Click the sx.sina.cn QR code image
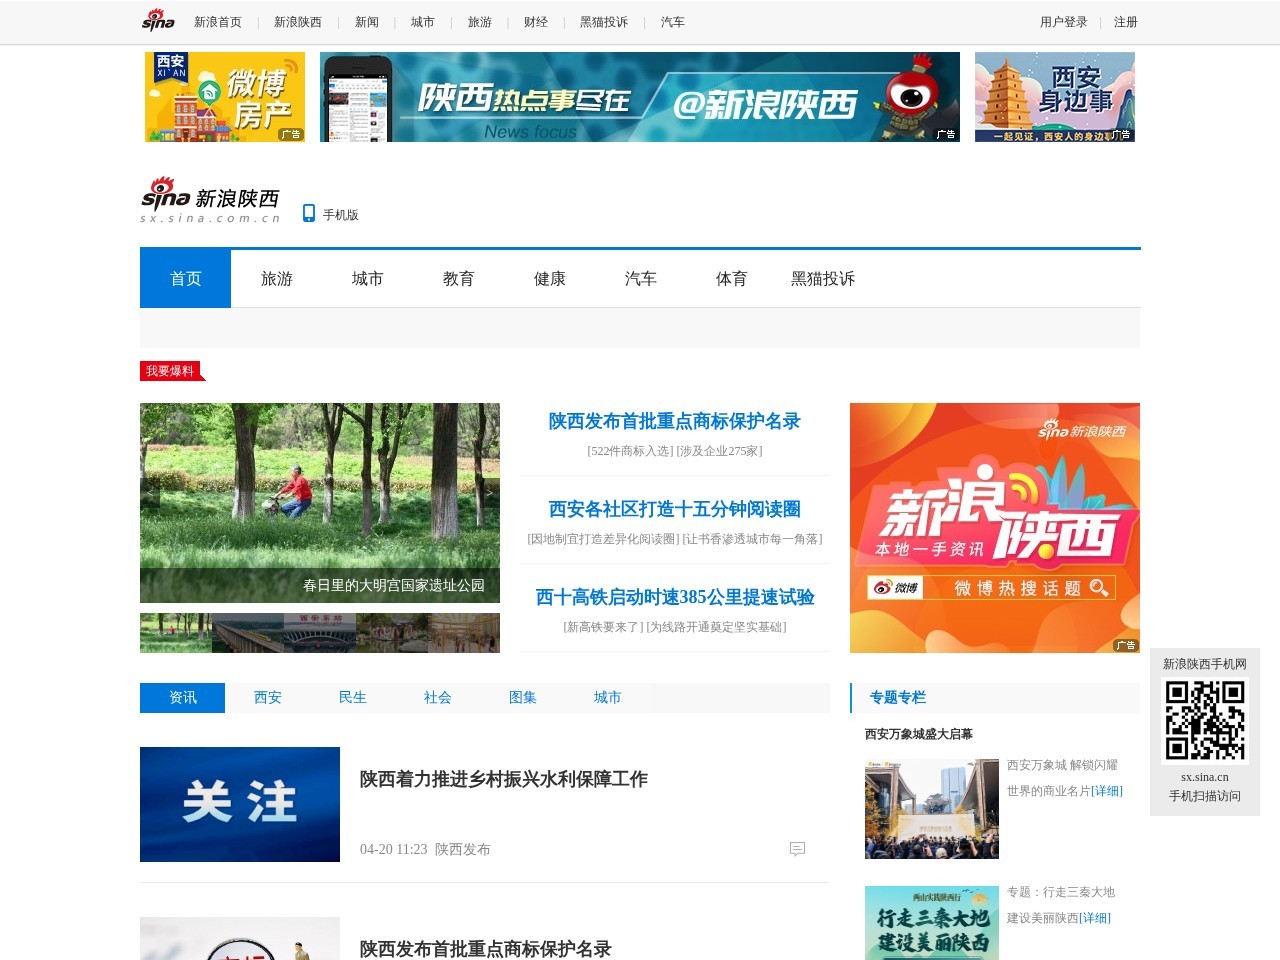This screenshot has width=1280, height=960. point(1204,722)
